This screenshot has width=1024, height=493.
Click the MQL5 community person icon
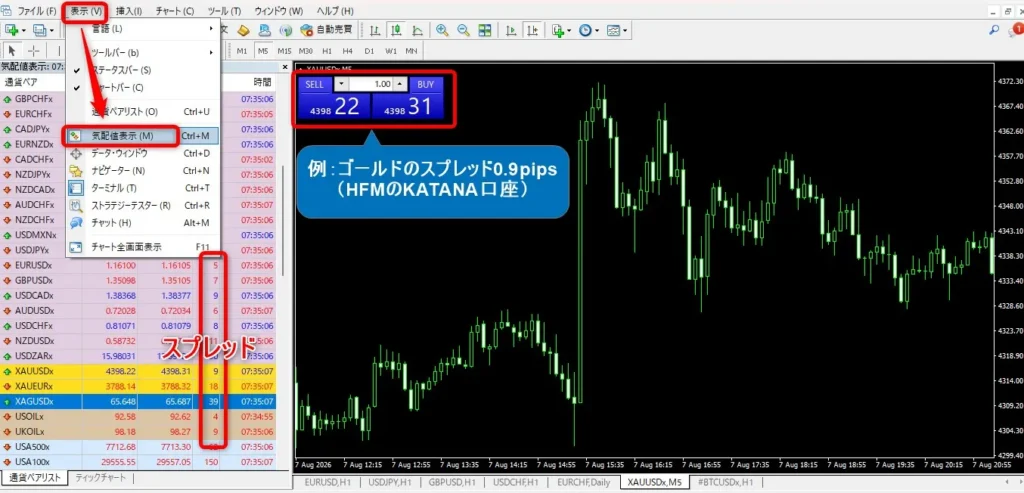264,30
